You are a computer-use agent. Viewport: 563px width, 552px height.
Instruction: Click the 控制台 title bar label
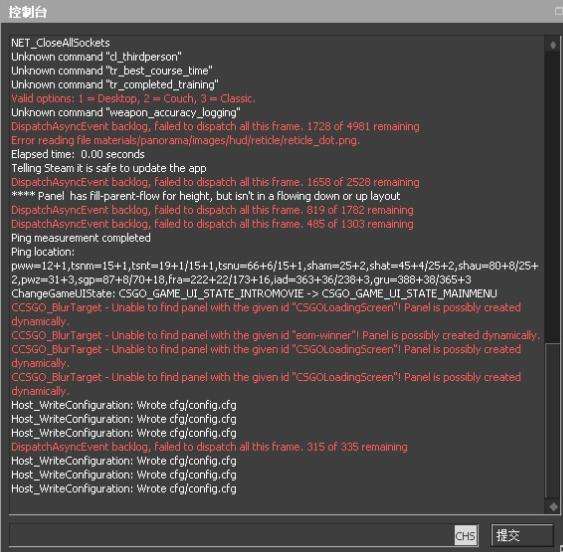(x=28, y=13)
